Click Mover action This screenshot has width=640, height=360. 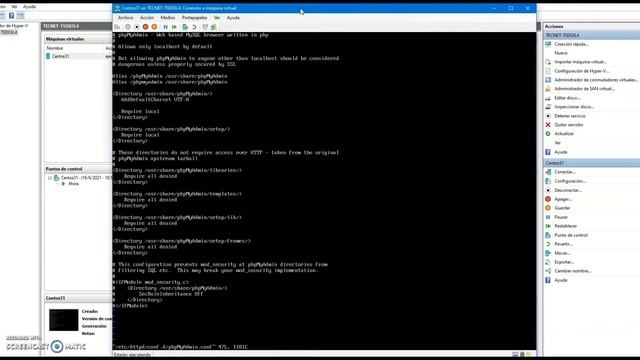(562, 253)
